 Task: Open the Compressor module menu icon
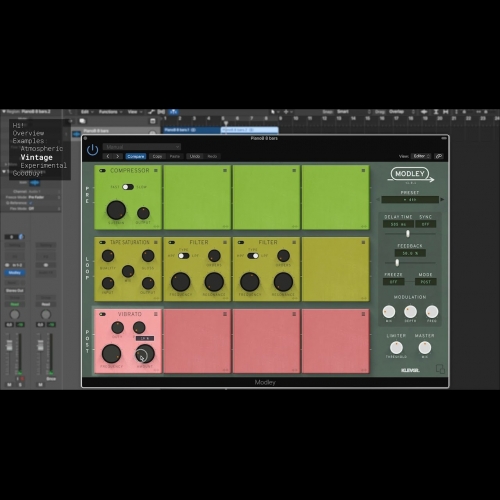[156, 170]
